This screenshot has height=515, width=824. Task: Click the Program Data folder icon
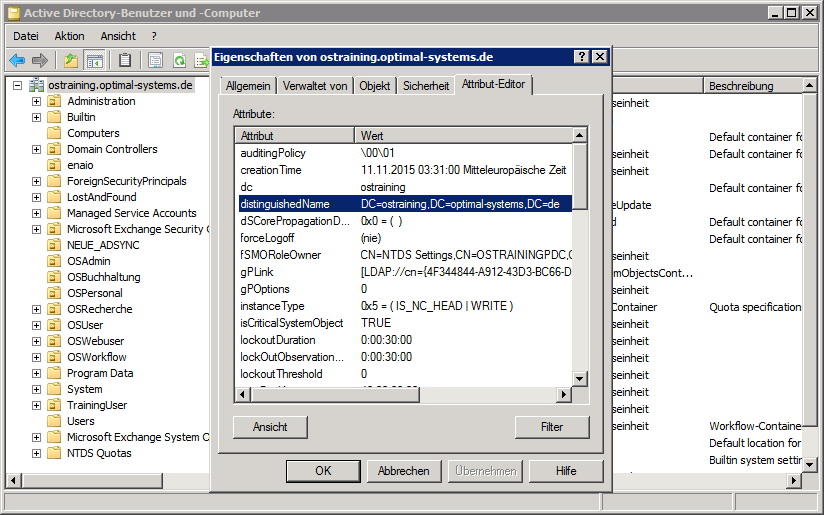click(x=54, y=373)
